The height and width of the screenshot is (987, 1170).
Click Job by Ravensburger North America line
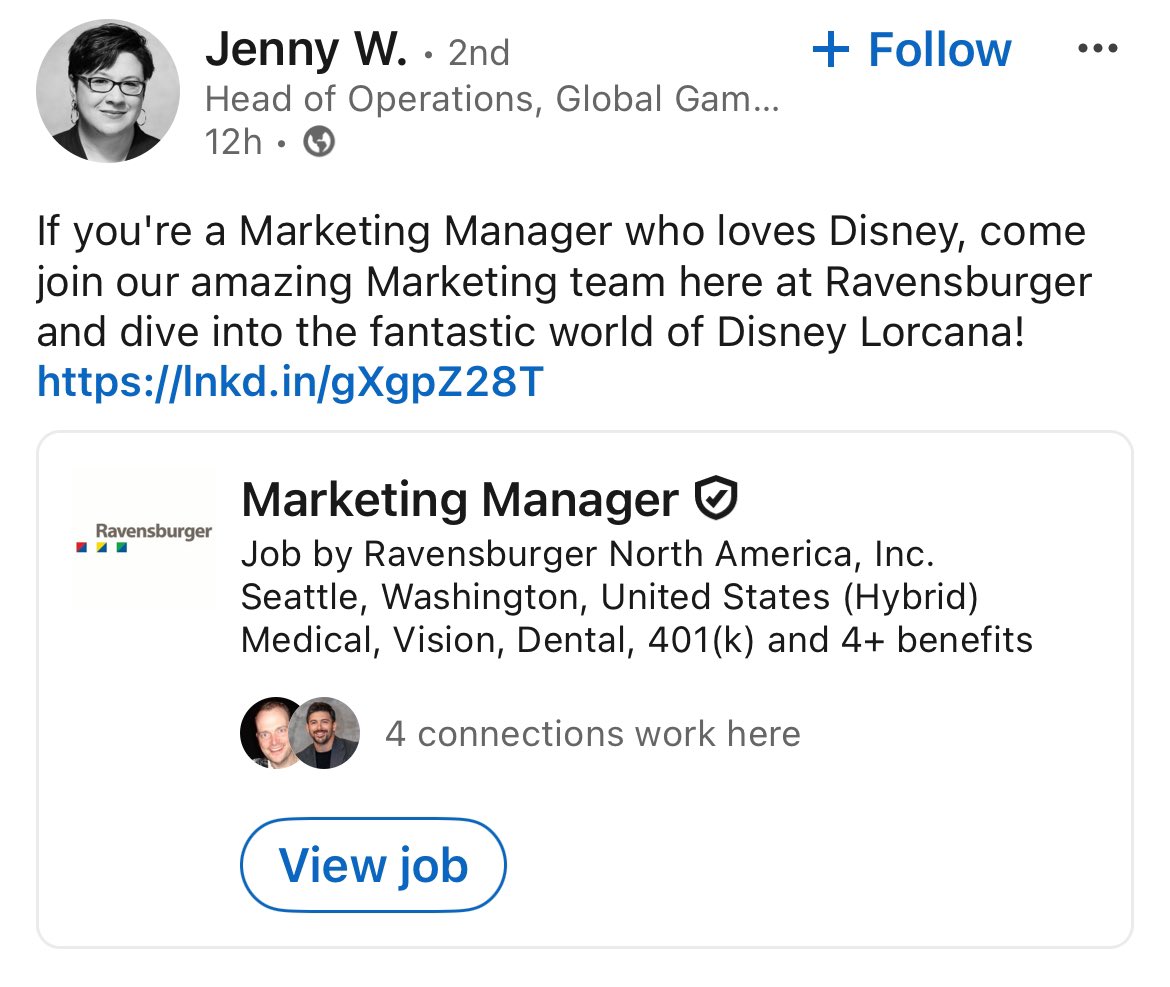588,554
